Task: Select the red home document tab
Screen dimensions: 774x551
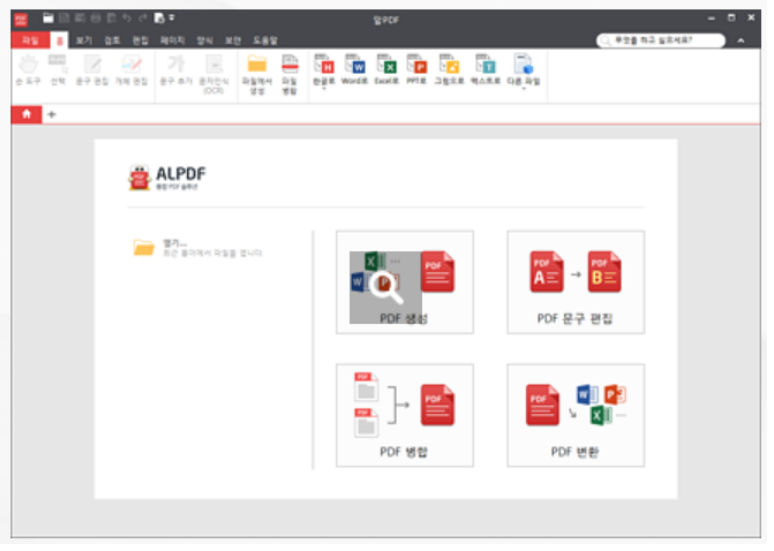Action: pyautogui.click(x=27, y=116)
